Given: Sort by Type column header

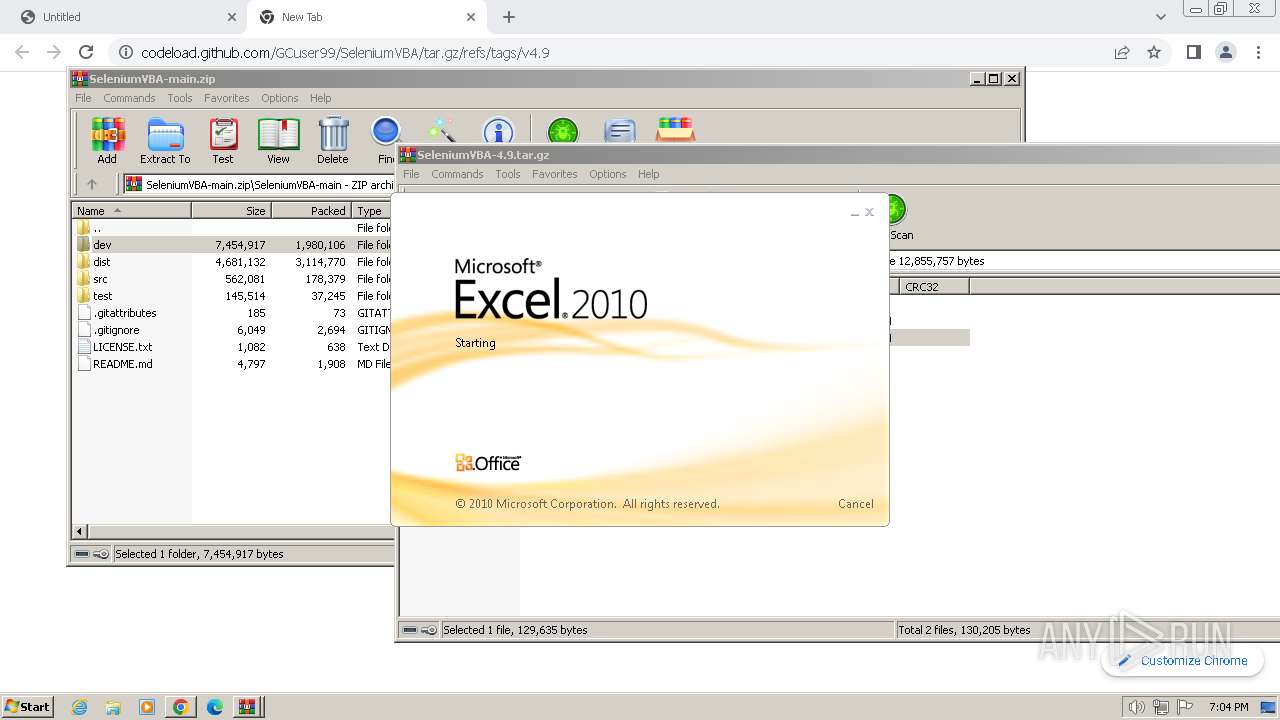Looking at the screenshot, I should click(372, 211).
